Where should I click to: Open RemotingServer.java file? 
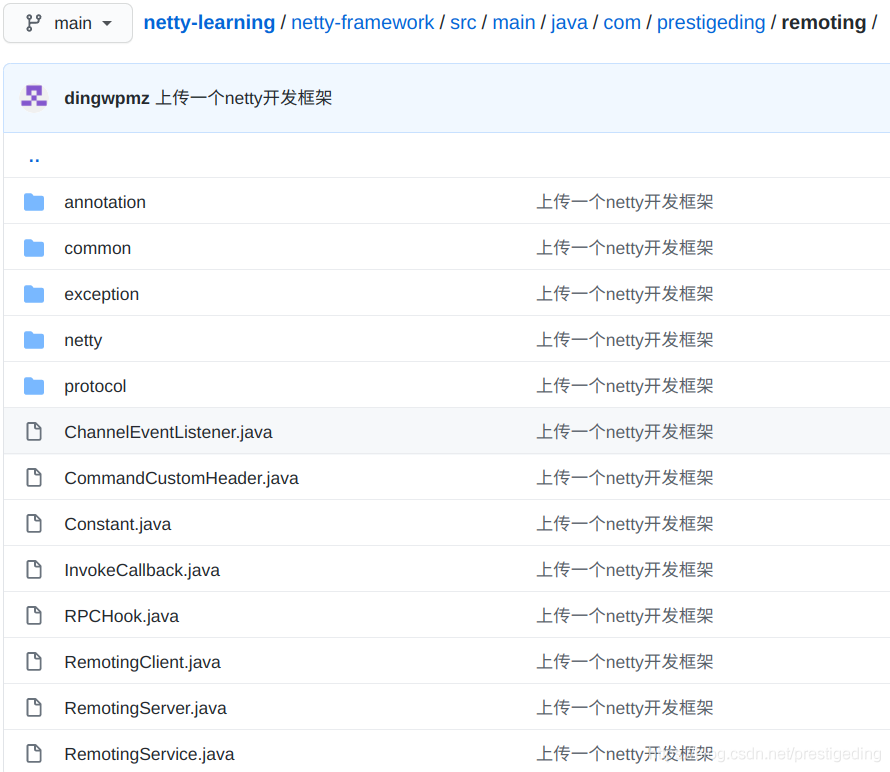click(x=145, y=708)
